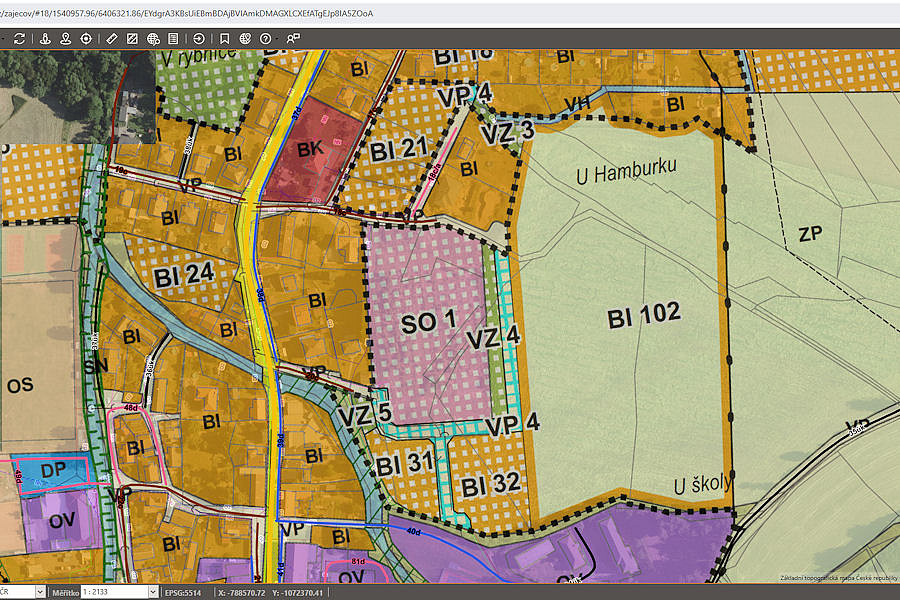Click the X coordinate readout -788570.72
Image resolution: width=900 pixels, height=600 pixels.
point(242,593)
